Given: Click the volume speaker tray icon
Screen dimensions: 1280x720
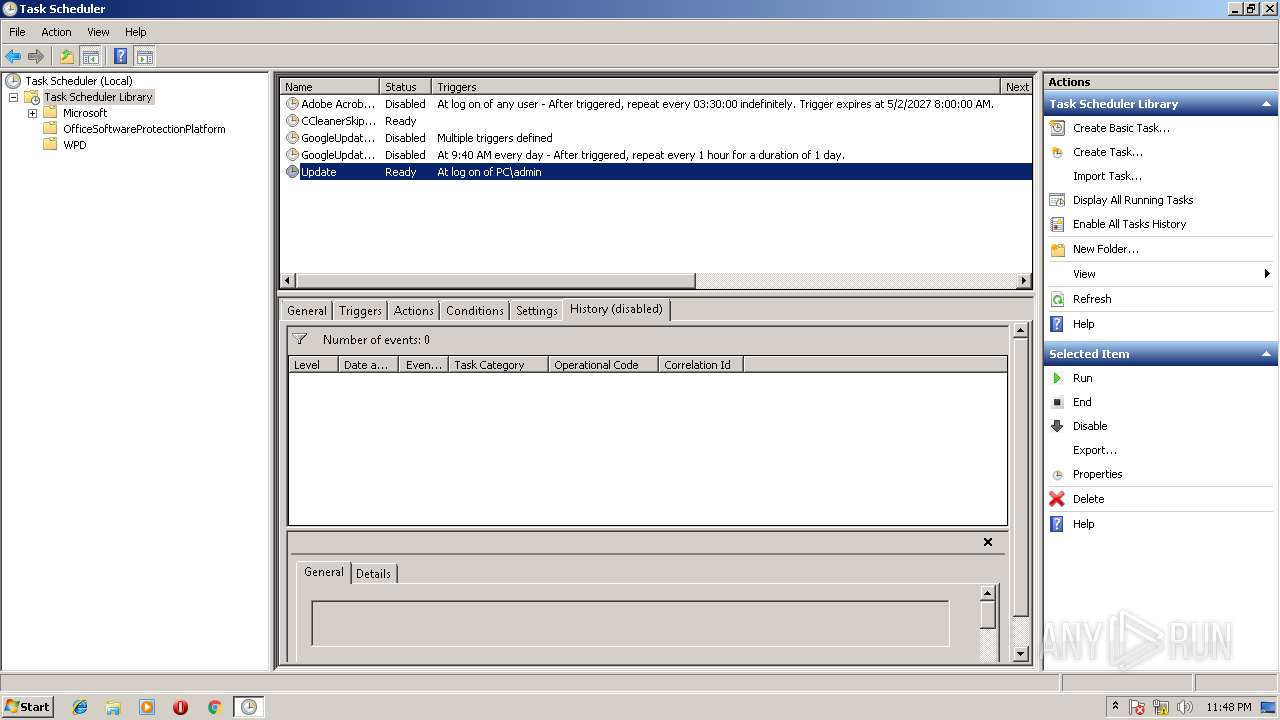Looking at the screenshot, I should [x=1184, y=707].
